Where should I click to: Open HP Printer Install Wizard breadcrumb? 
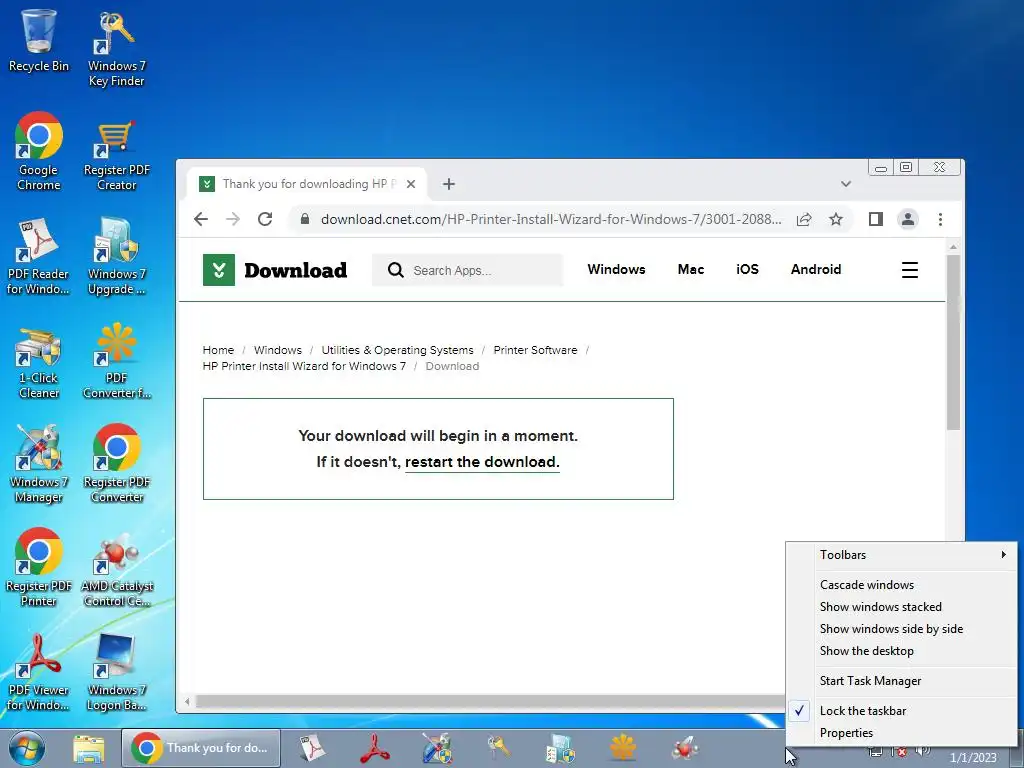pos(304,366)
